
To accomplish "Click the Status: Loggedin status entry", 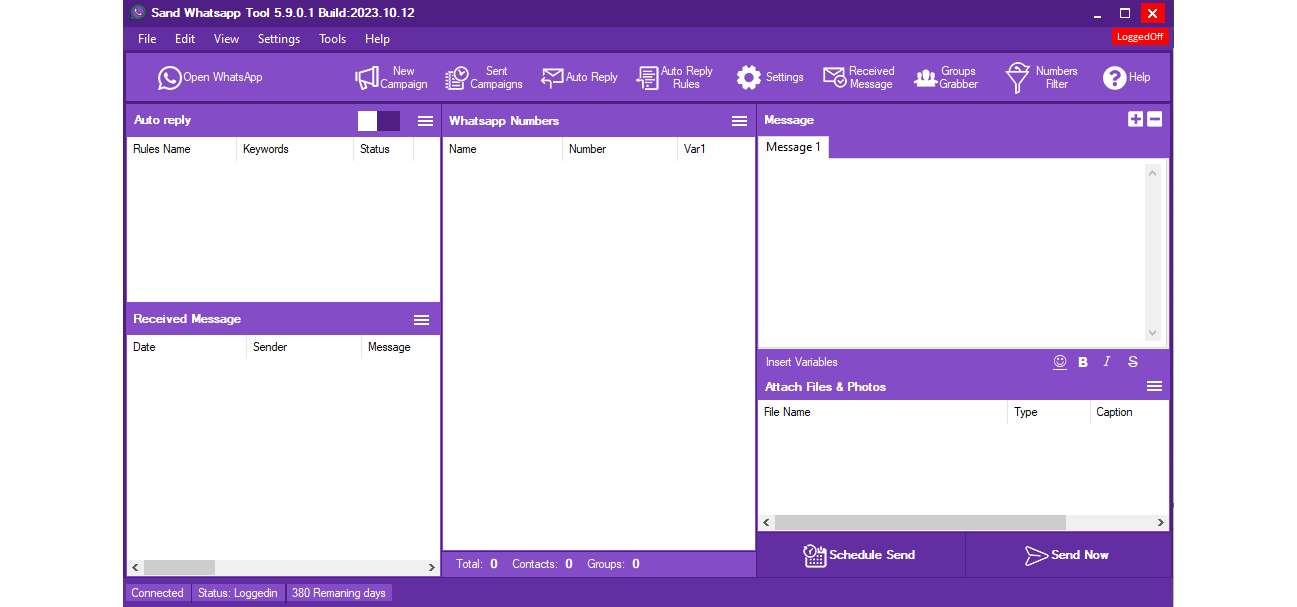I will click(x=238, y=593).
